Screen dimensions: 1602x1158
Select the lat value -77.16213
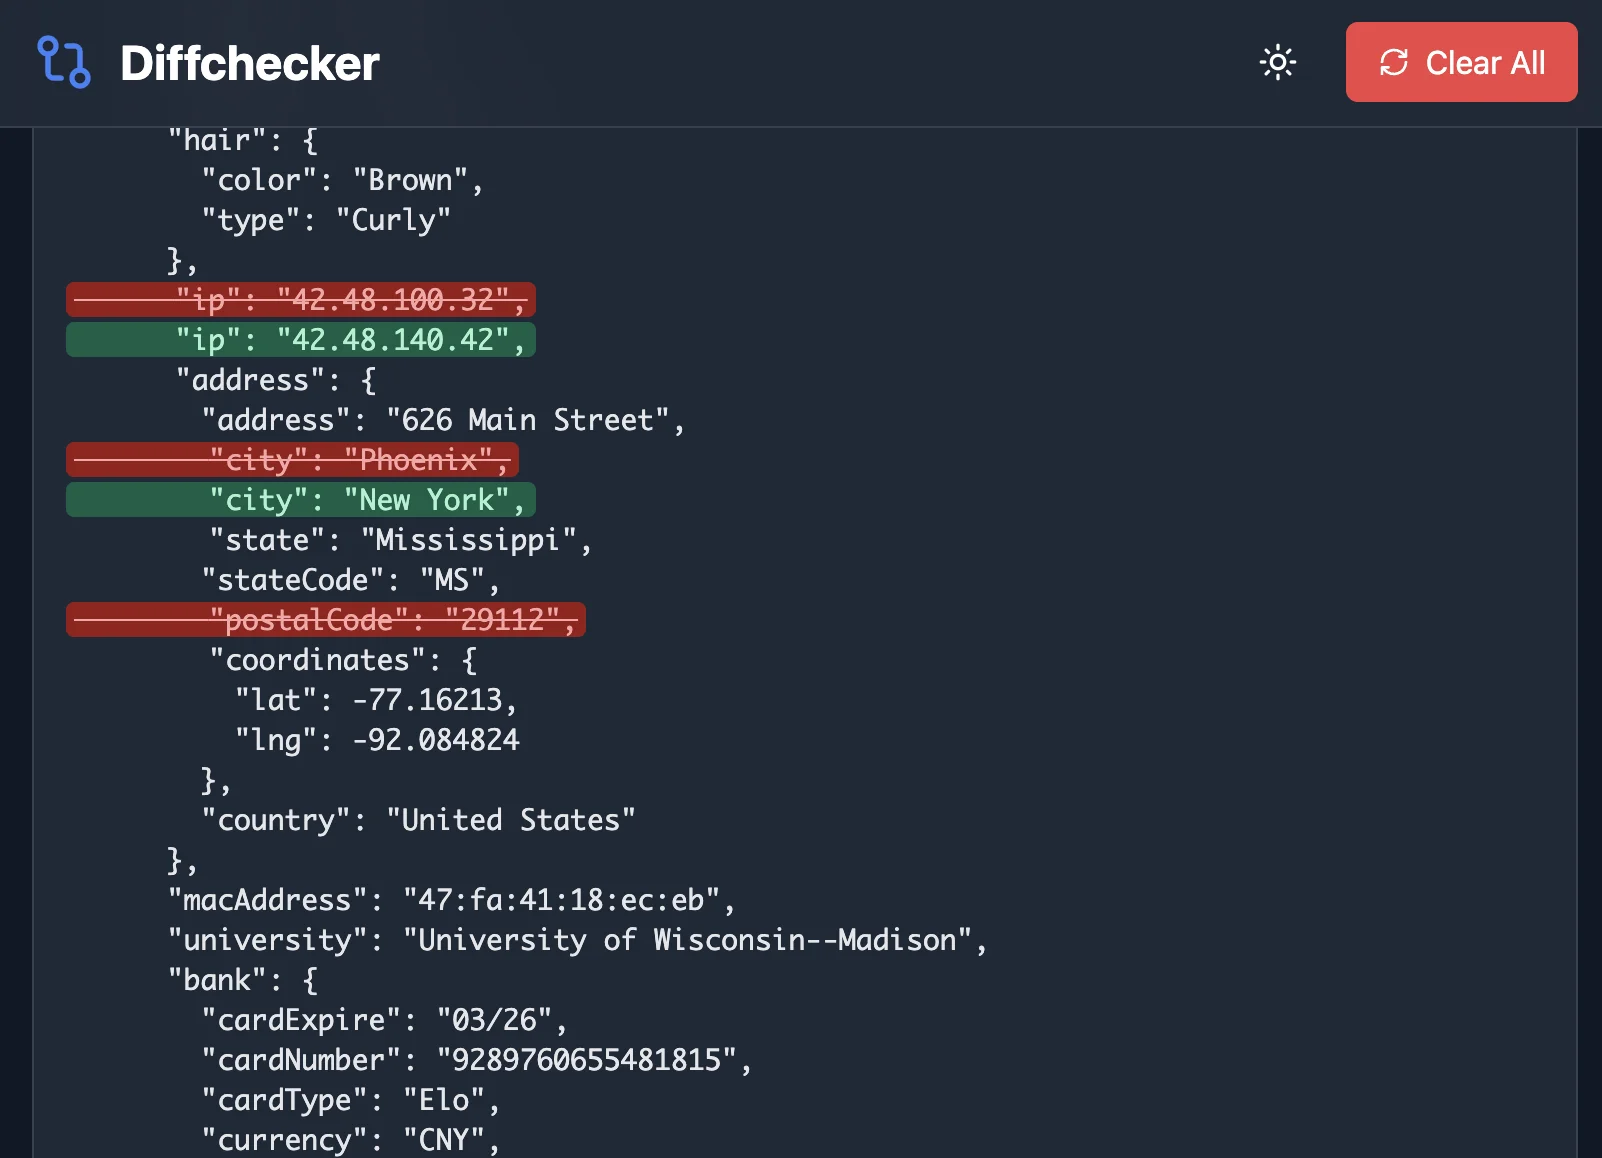pos(375,700)
